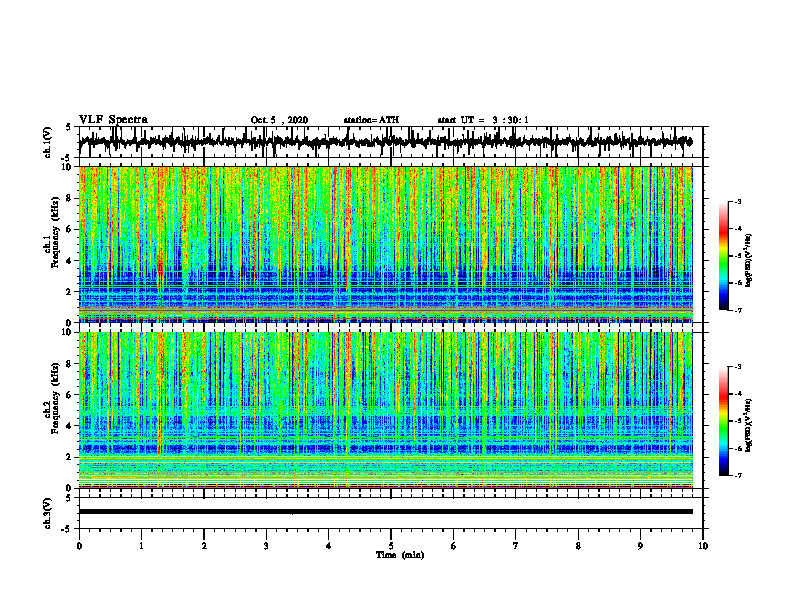Click the ch.1 color bar log(PSD) unit label
The width and height of the screenshot is (792, 612).
click(749, 261)
